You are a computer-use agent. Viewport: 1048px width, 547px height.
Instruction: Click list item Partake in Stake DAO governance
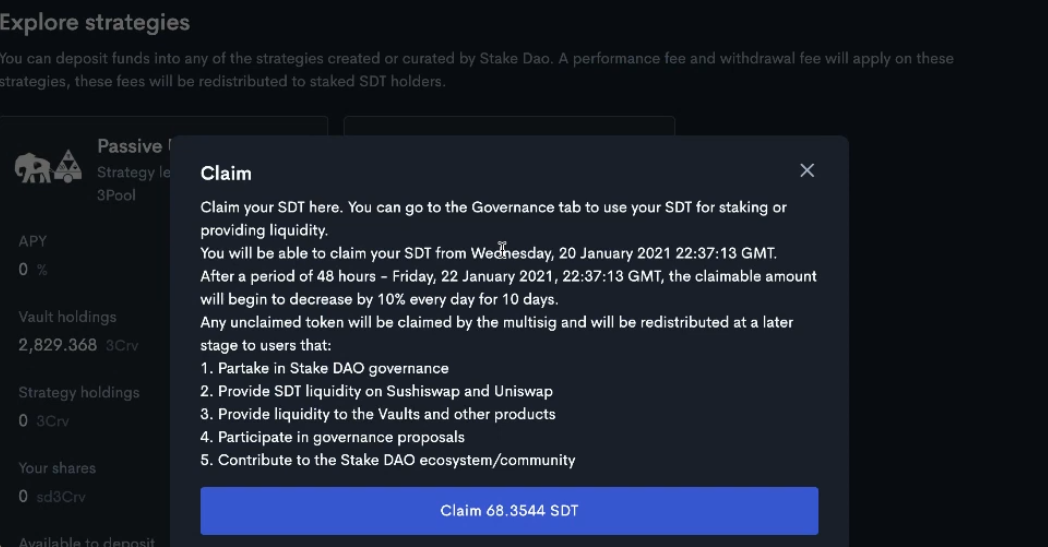point(325,368)
